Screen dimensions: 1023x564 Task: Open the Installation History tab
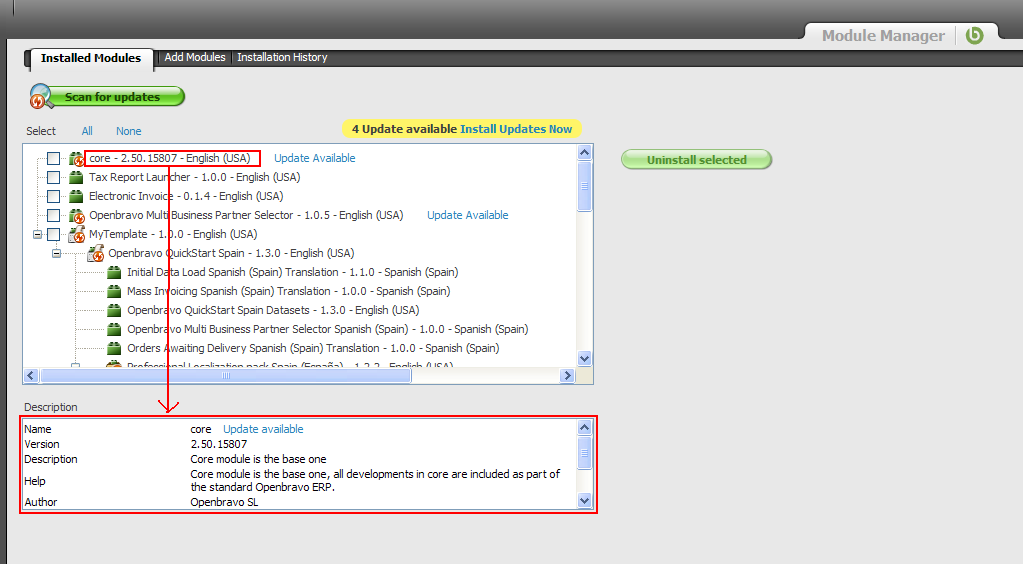(282, 57)
